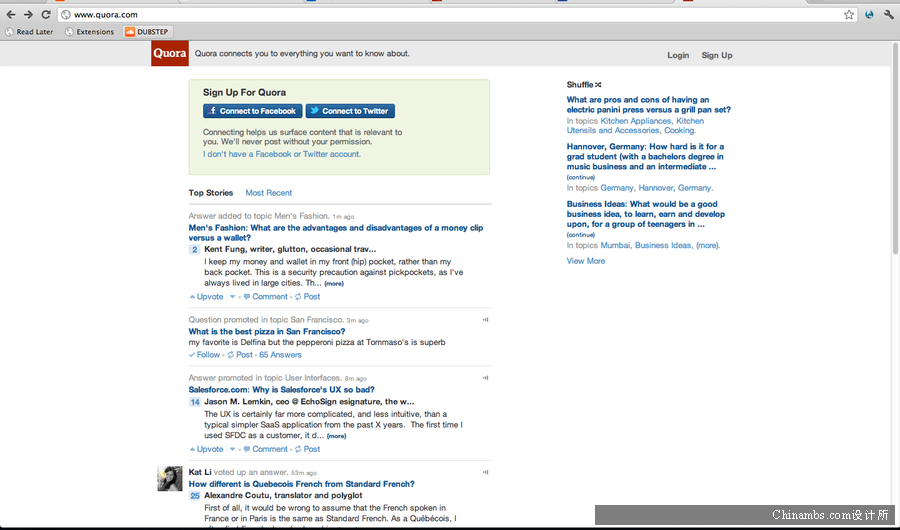This screenshot has height=530, width=900.
Task: Open the browser wrench settings menu
Action: tap(888, 15)
